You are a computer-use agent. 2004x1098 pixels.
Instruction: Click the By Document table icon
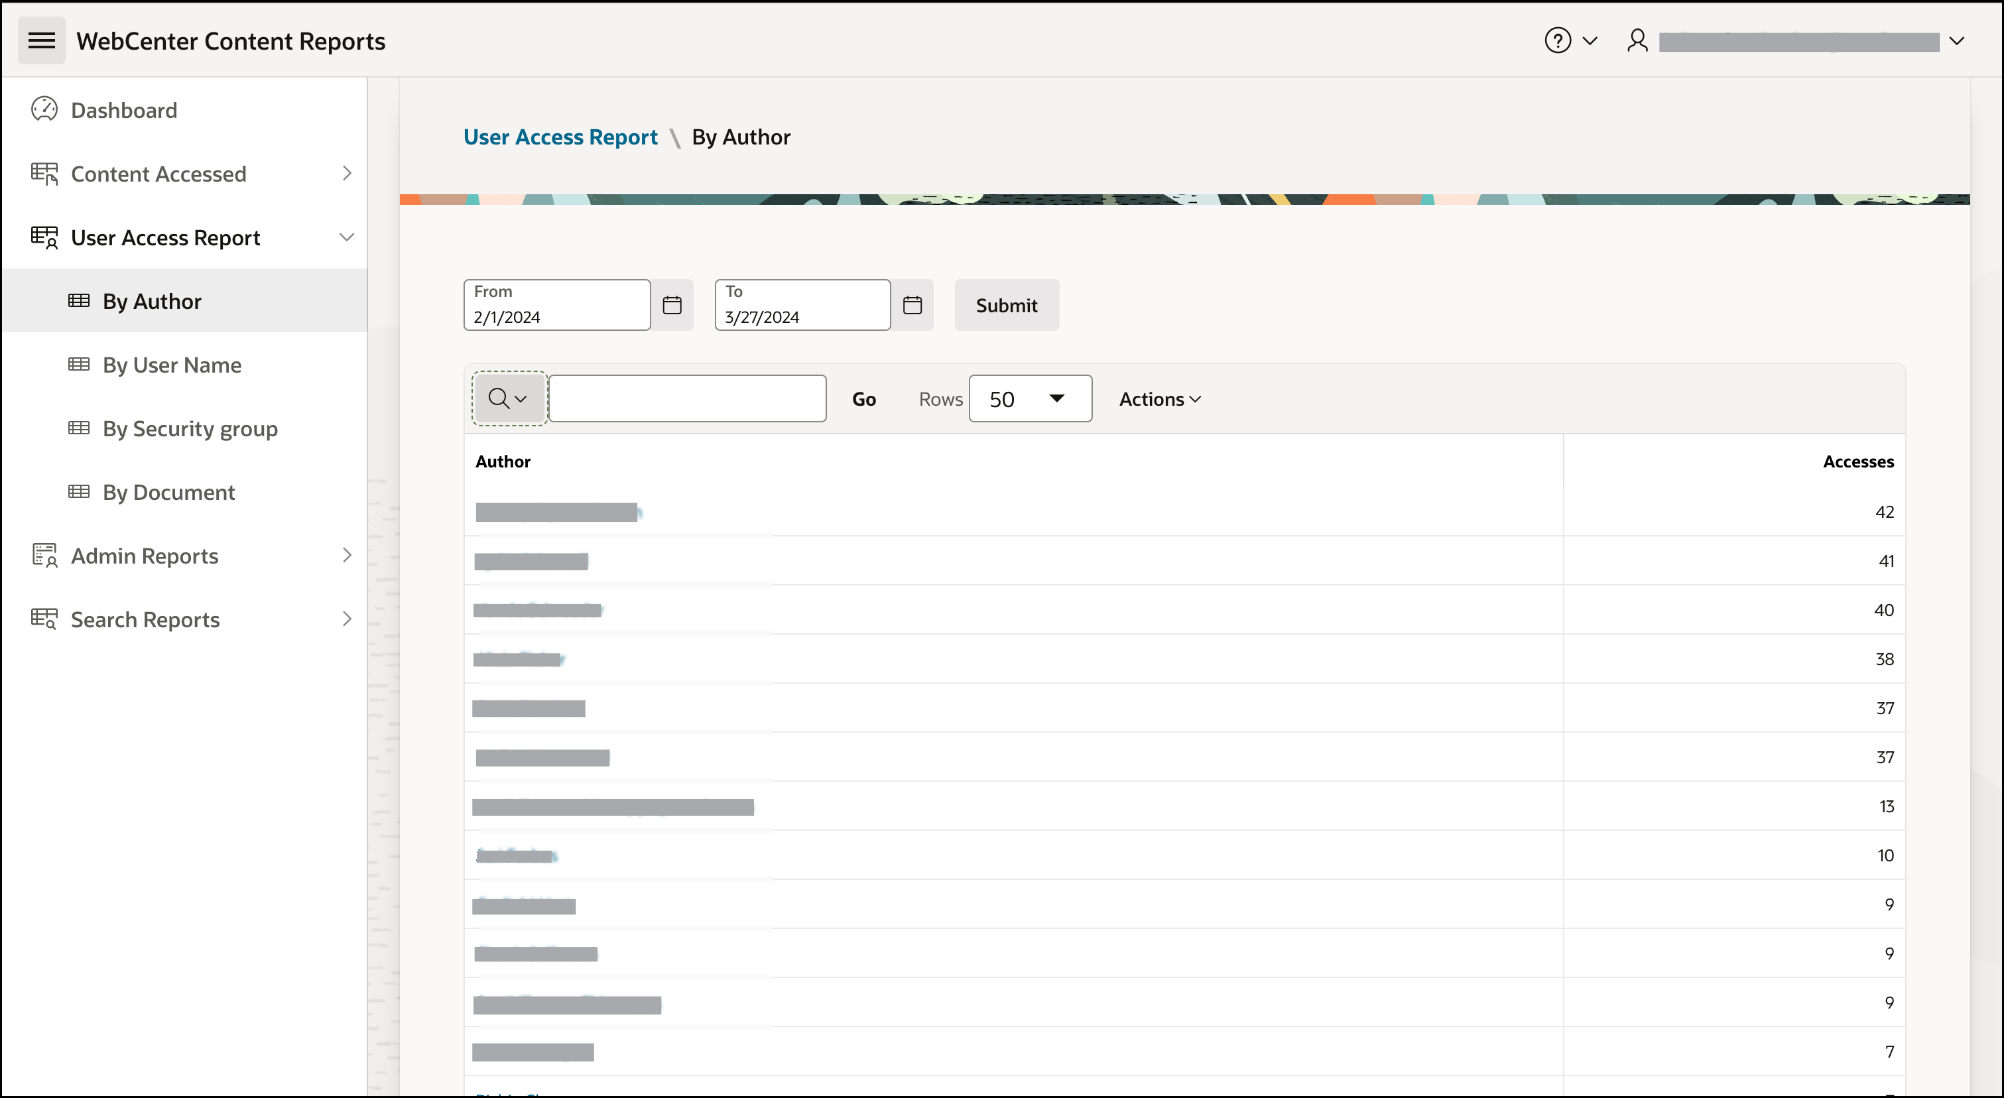[79, 491]
